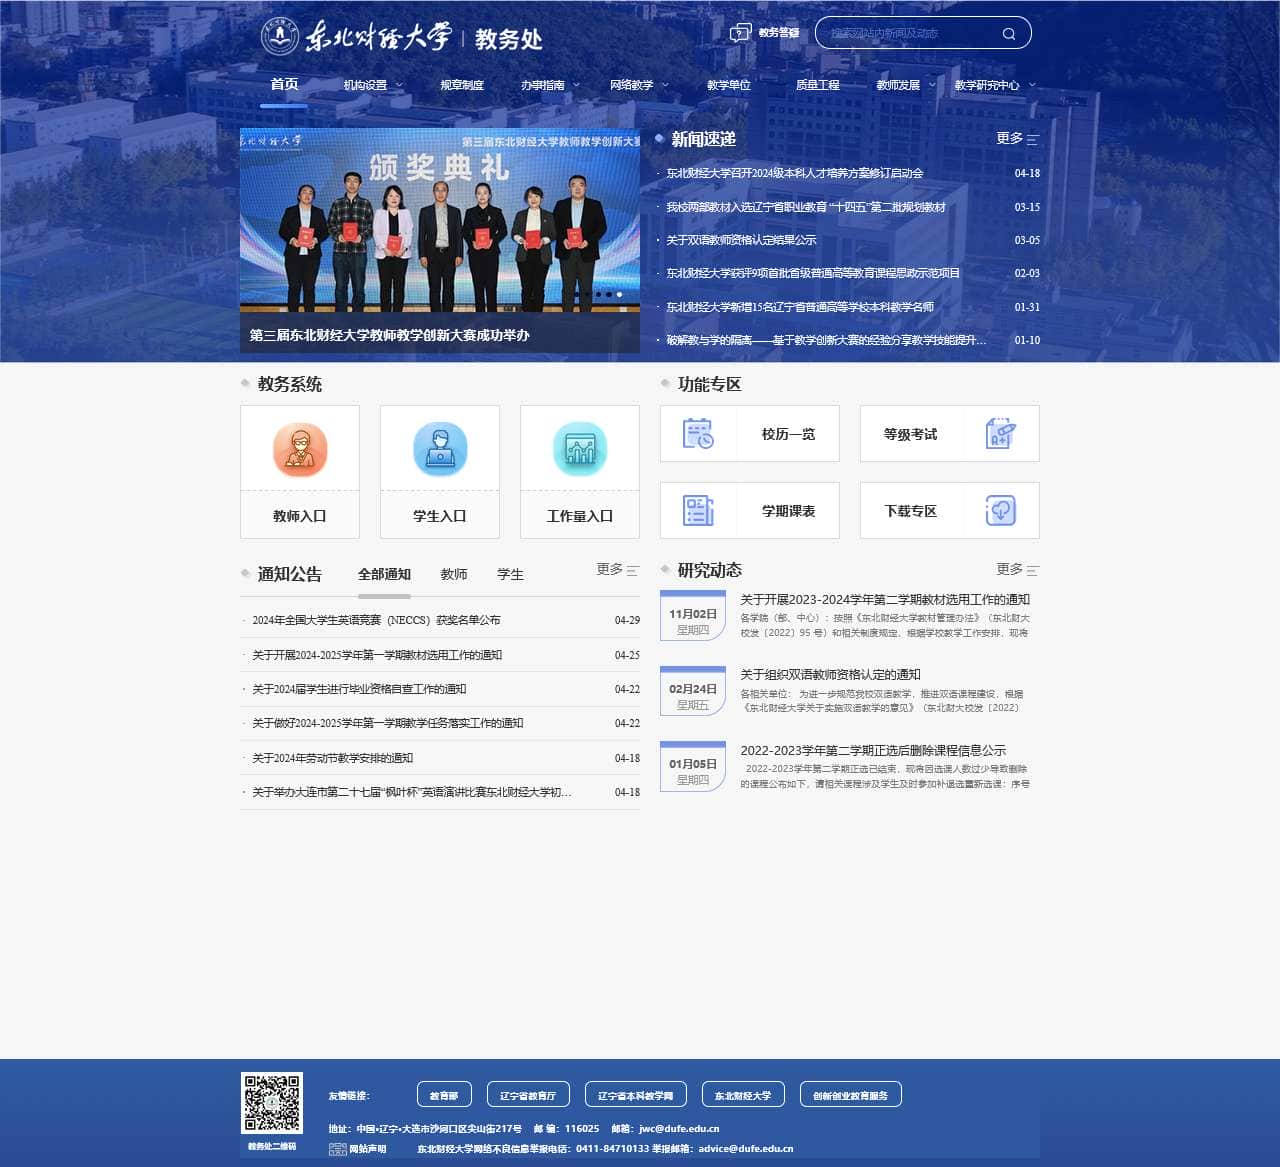This screenshot has height=1167, width=1280.
Task: Click the 11月02日 date badge
Action: pyautogui.click(x=693, y=616)
